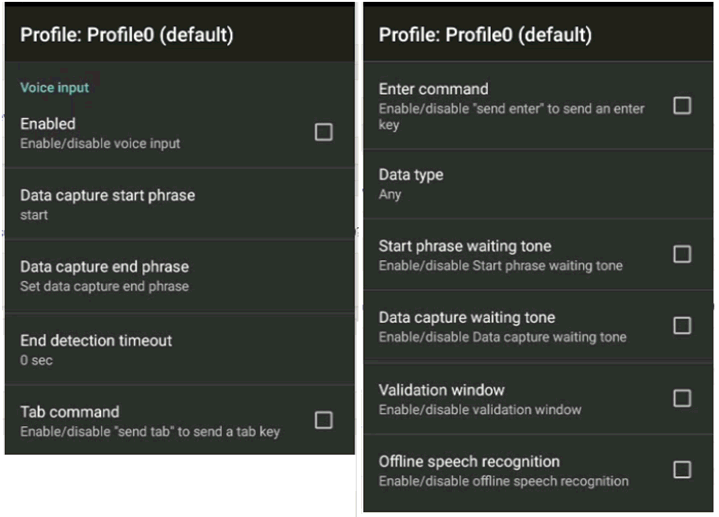Tap the Offline speech recognition label
Viewport: 719px width, 517px height.
pyautogui.click(x=469, y=461)
